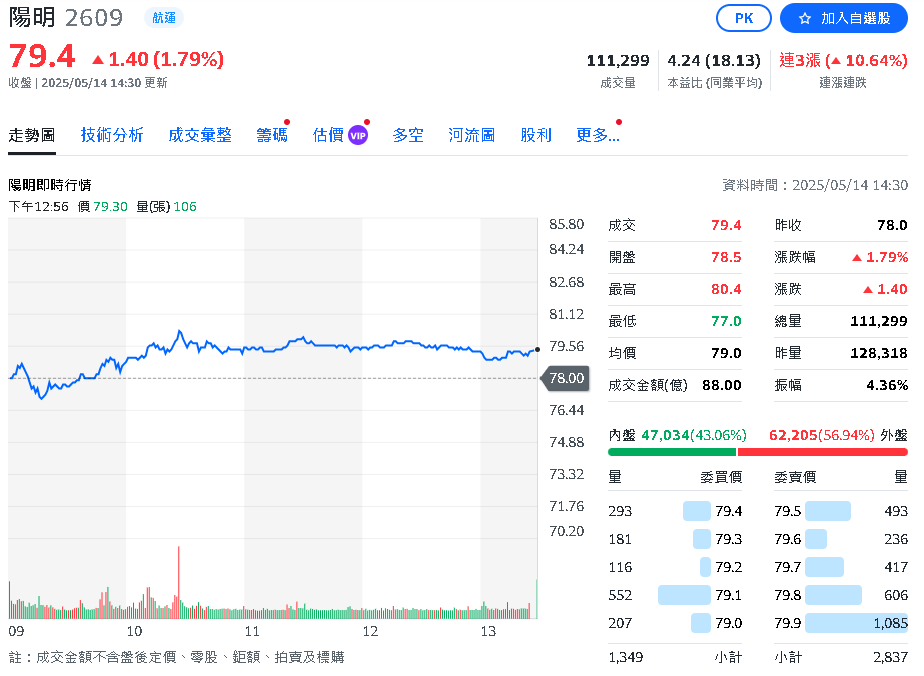The height and width of the screenshot is (676, 924).
Task: Click the 昨量 128,318 value
Action: (879, 353)
